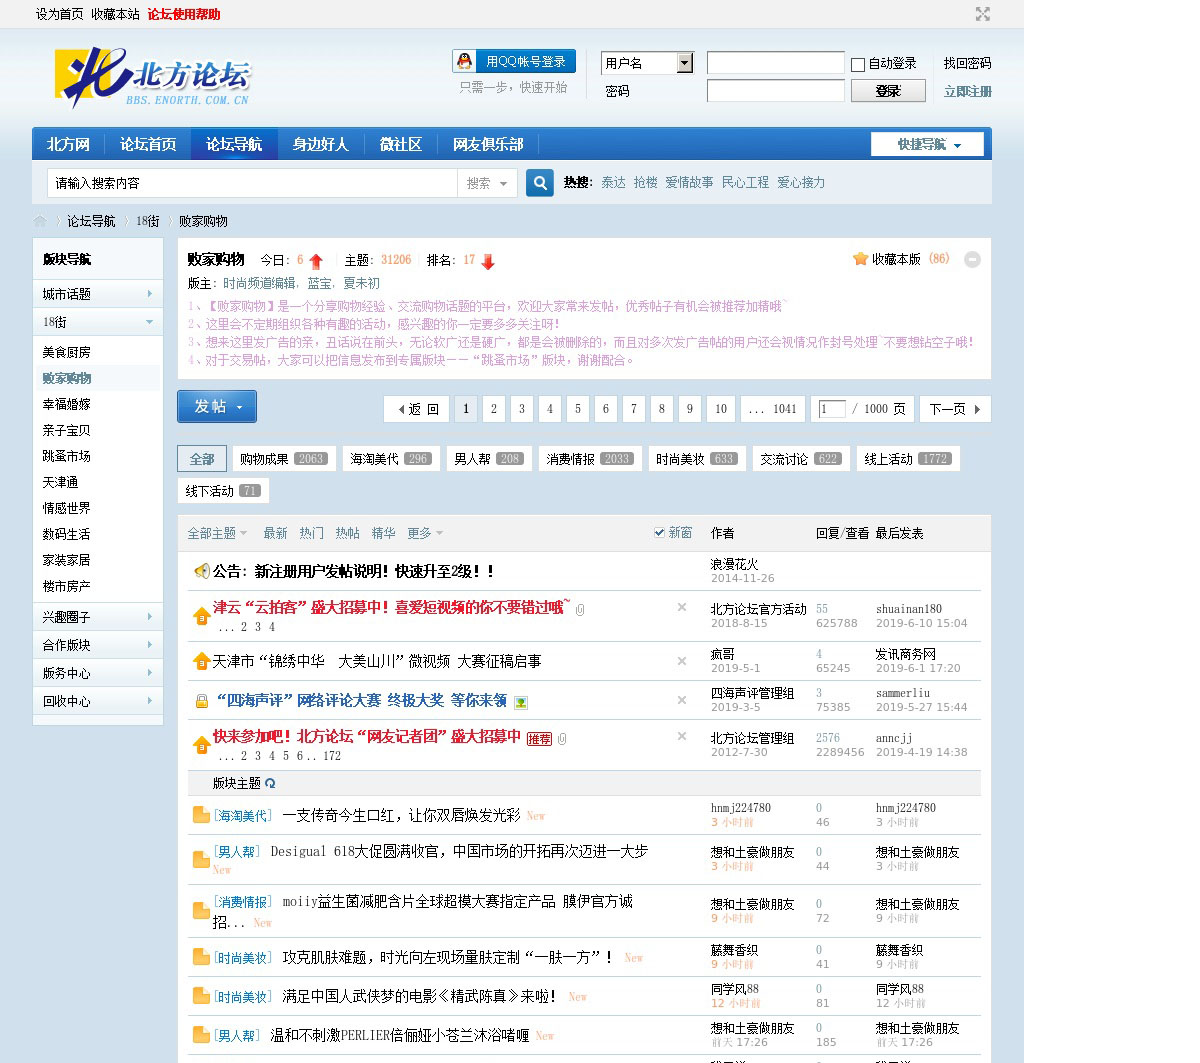
Task: Open the 快捷导航 dropdown
Action: (x=927, y=144)
